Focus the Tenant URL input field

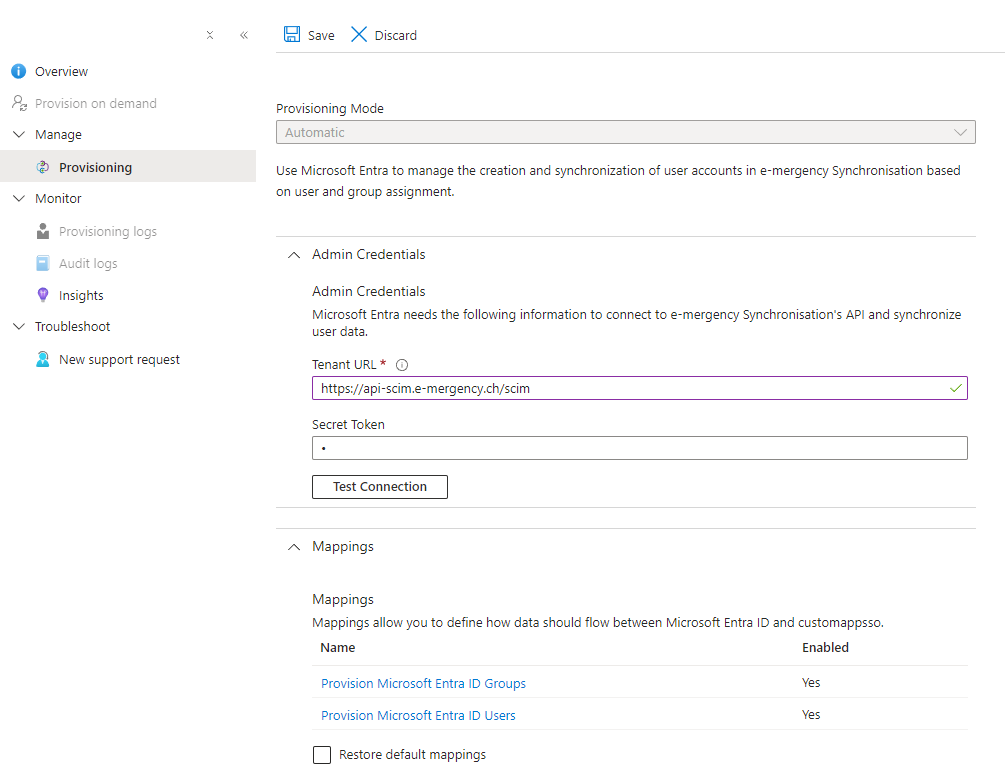click(x=640, y=388)
